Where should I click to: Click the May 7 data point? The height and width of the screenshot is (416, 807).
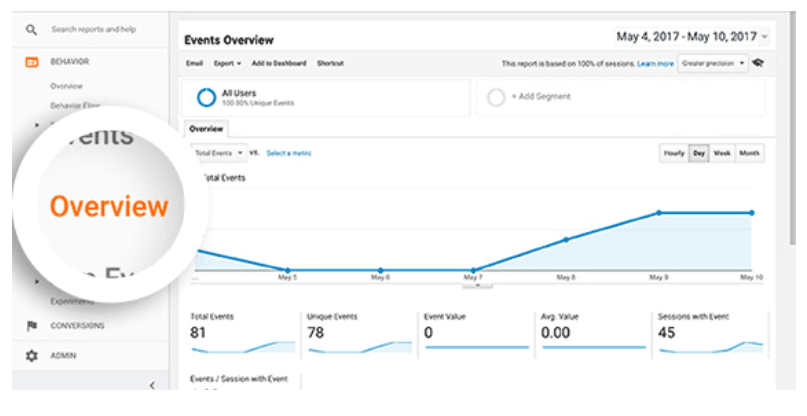[x=473, y=270]
